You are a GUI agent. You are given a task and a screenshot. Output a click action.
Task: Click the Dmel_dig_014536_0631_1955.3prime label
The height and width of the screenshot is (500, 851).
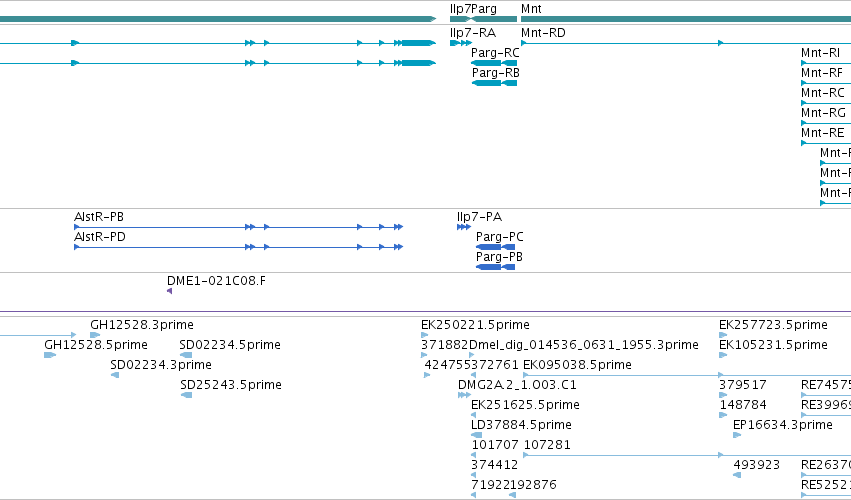[x=583, y=345]
